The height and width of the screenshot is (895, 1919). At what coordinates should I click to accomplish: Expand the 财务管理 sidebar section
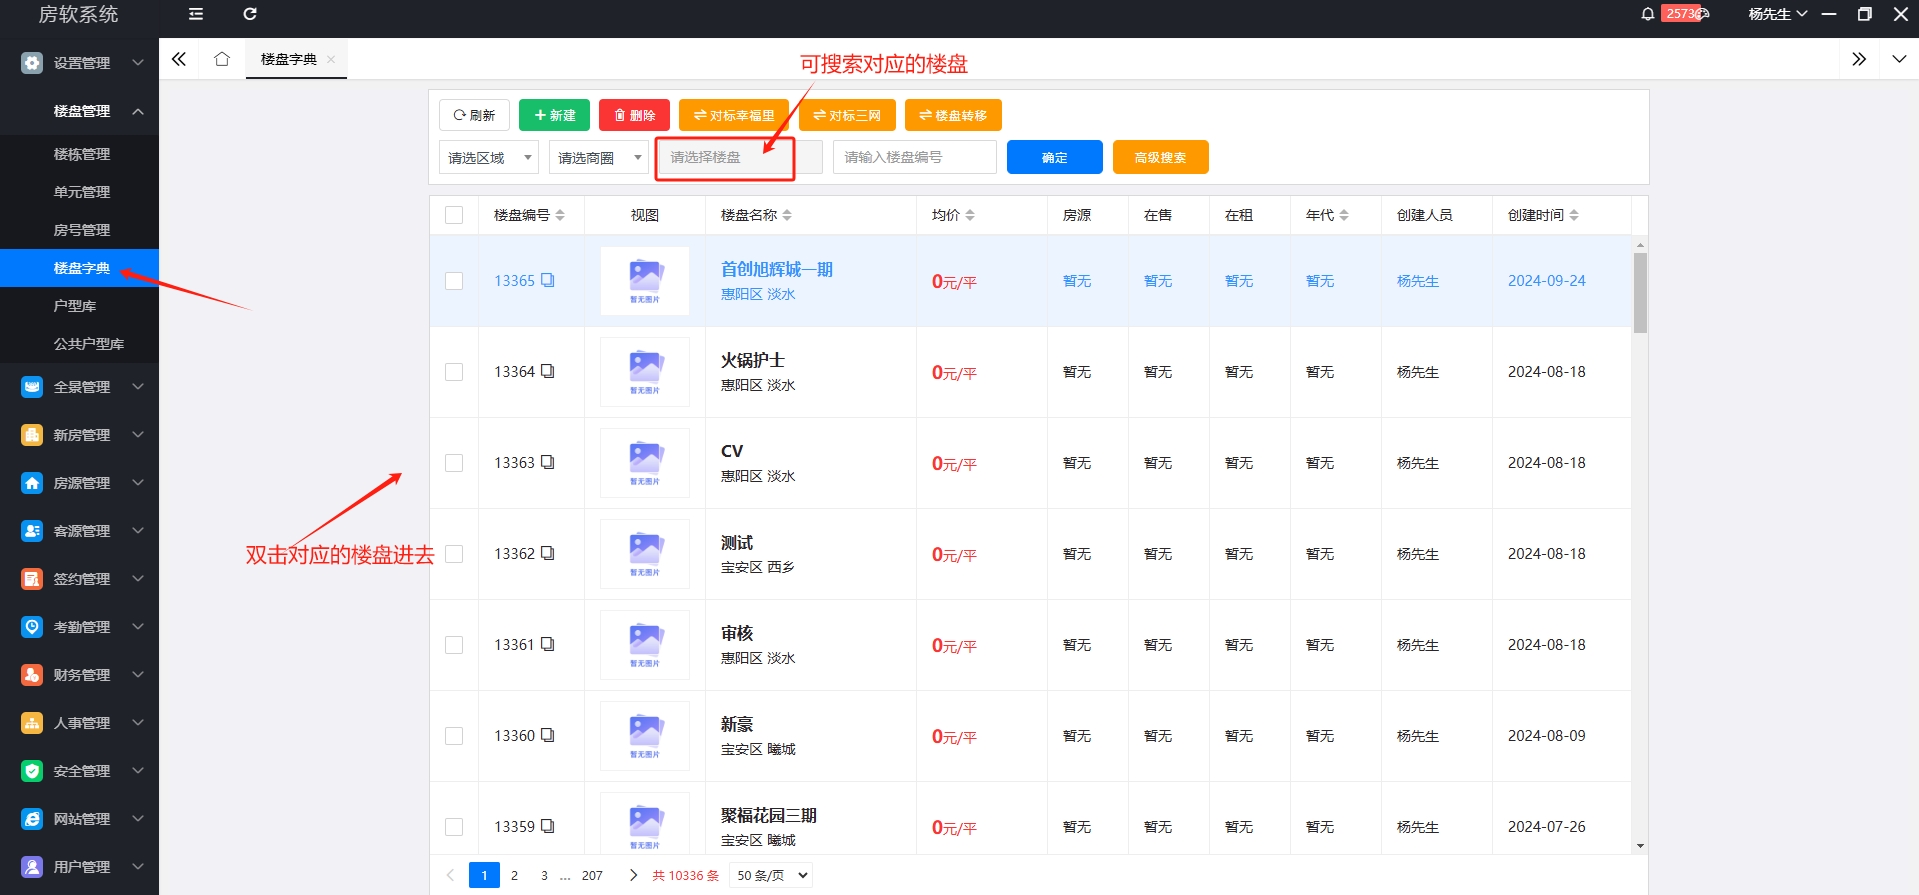[138, 675]
